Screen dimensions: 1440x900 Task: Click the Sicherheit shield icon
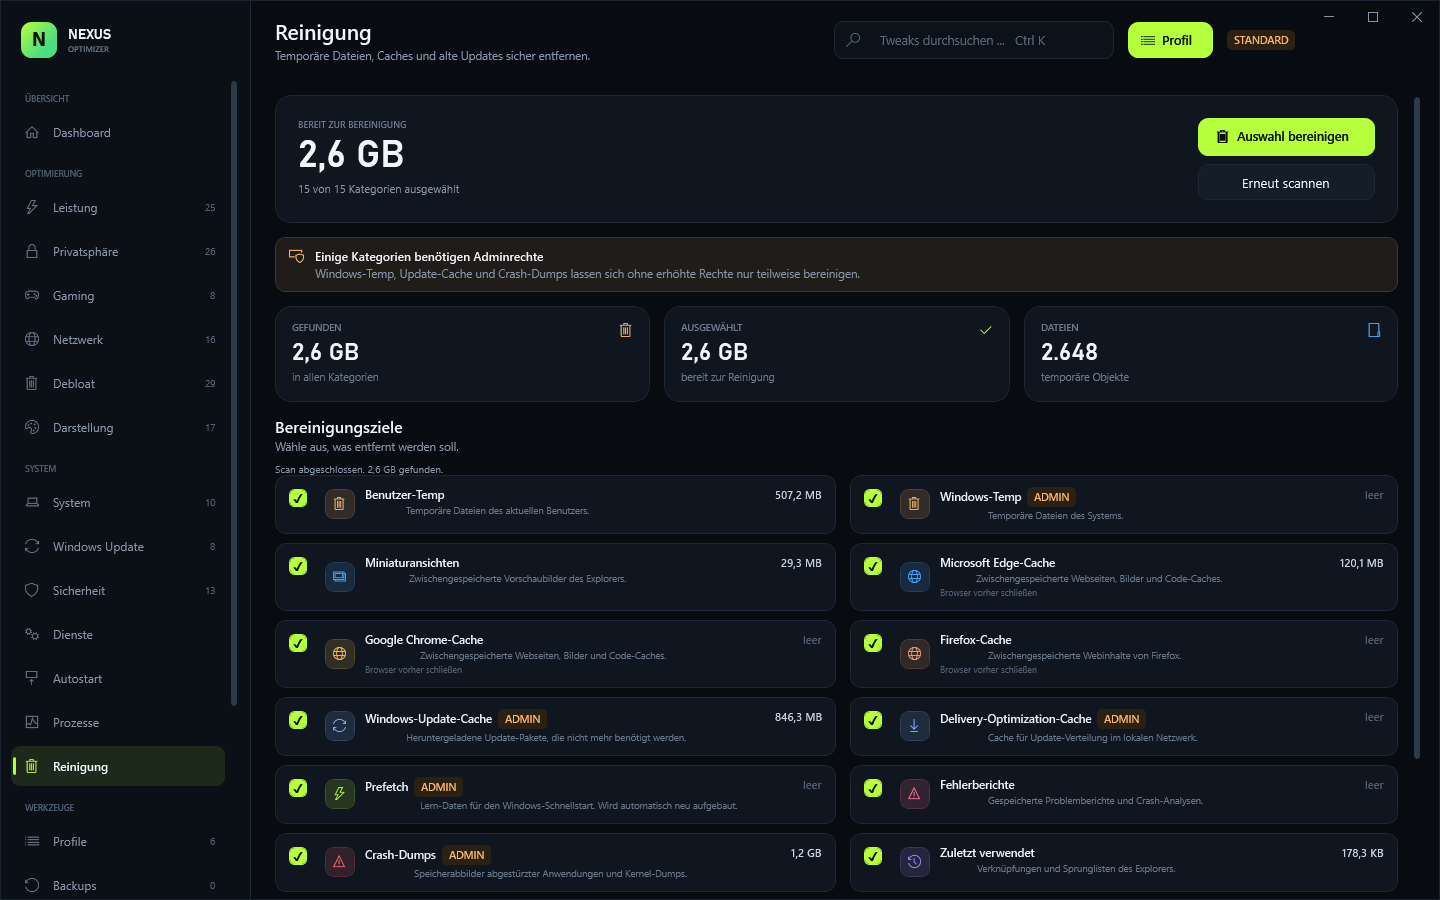click(32, 590)
